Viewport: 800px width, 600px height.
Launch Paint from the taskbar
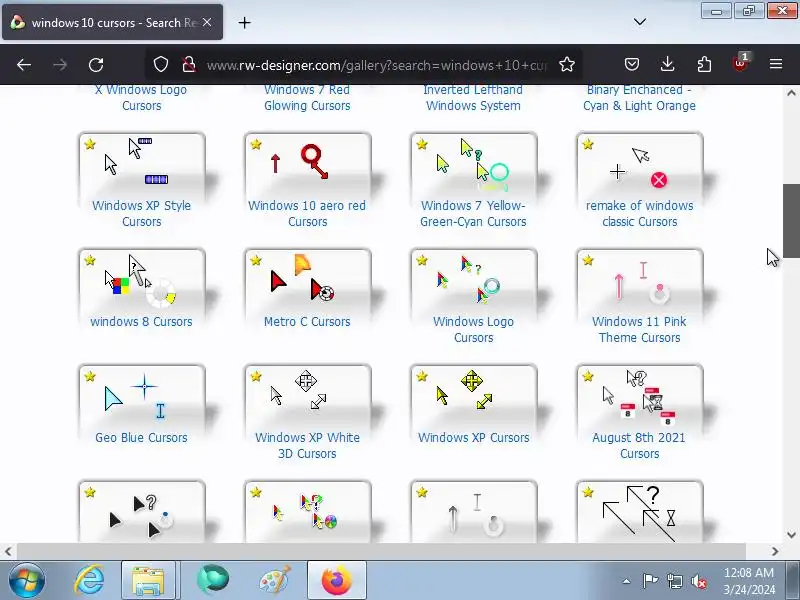(275, 581)
